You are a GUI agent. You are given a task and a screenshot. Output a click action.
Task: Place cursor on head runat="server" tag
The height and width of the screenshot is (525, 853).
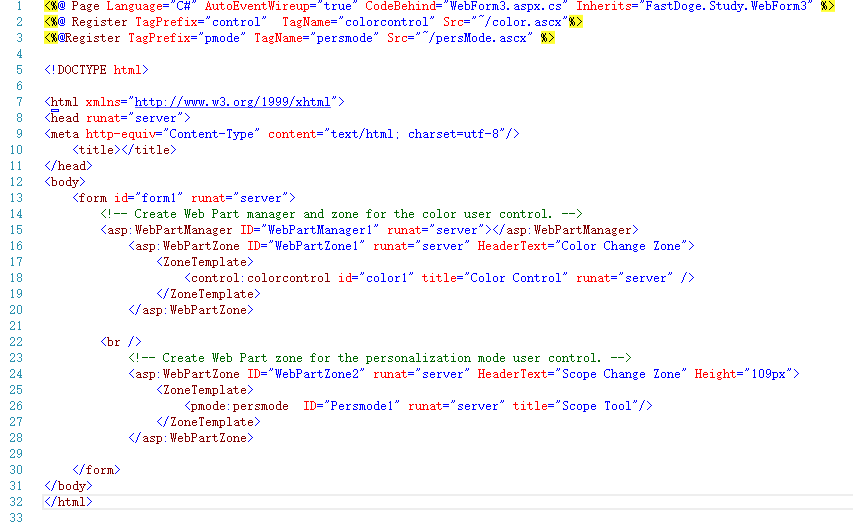118,118
